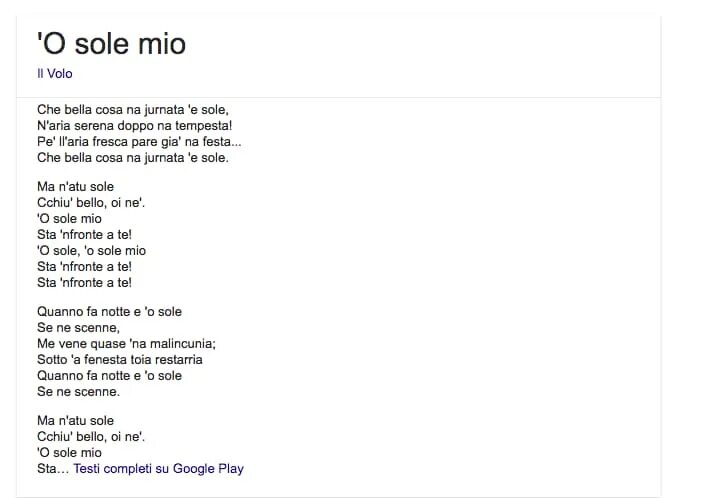Open Testi completi su Google Play link
This screenshot has width=706, height=498.
coord(158,469)
